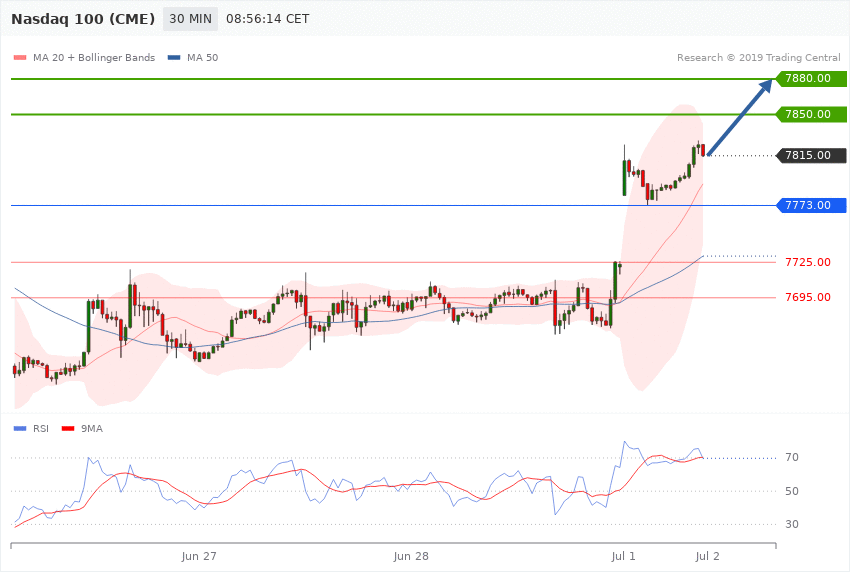This screenshot has width=850, height=576.
Task: Click the 9MA legend label
Action: [92, 429]
